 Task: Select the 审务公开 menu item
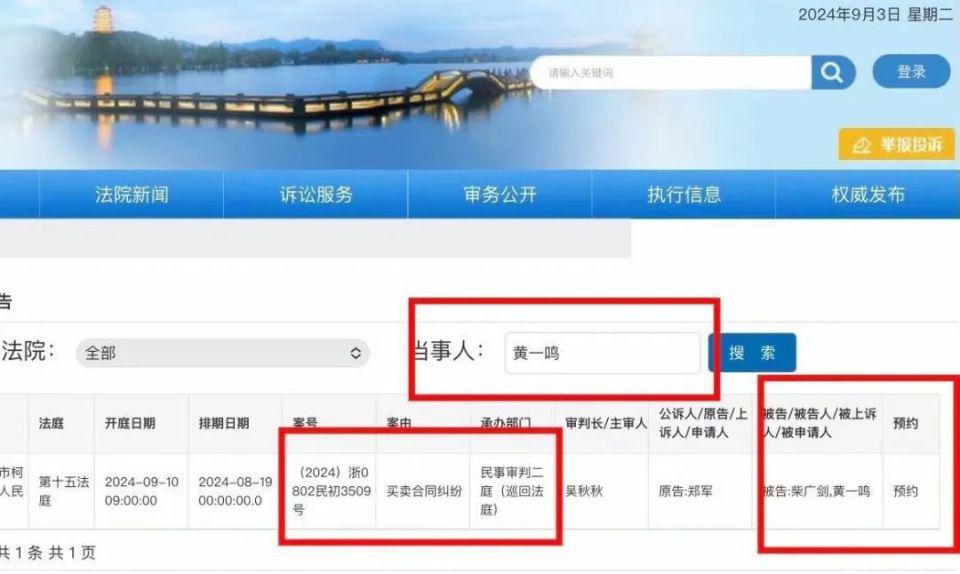tap(500, 195)
